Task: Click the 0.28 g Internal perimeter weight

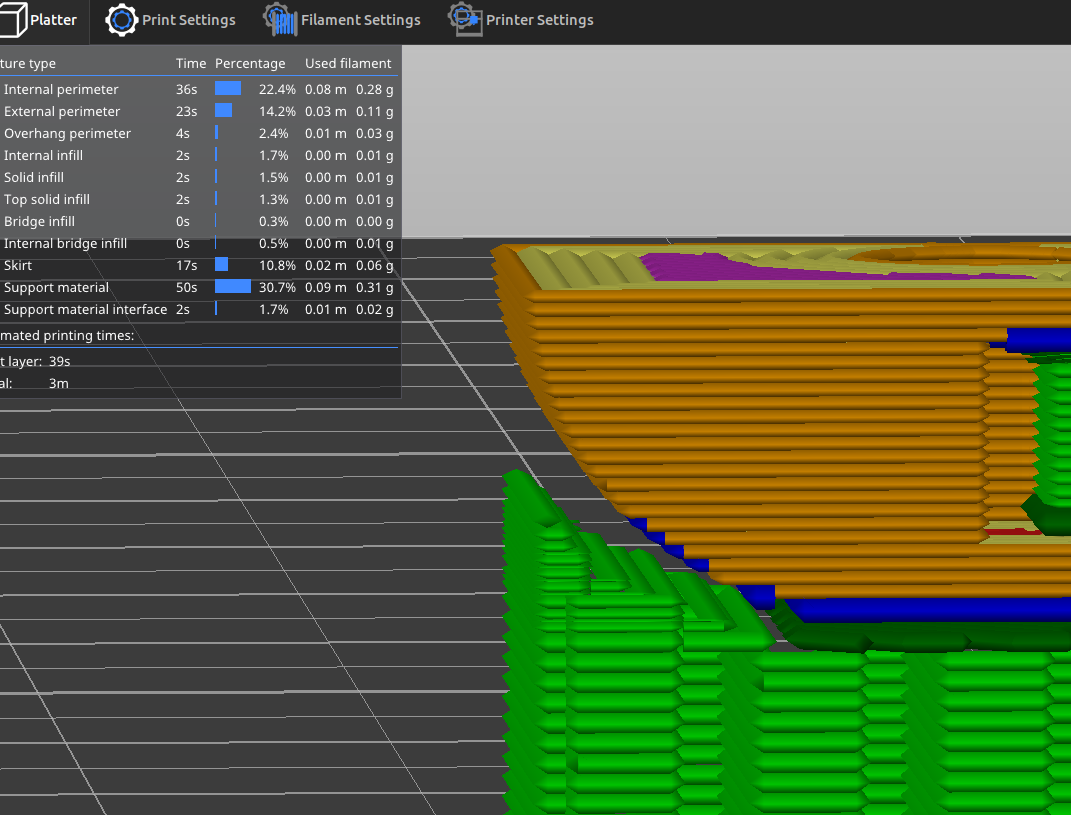Action: 374,89
